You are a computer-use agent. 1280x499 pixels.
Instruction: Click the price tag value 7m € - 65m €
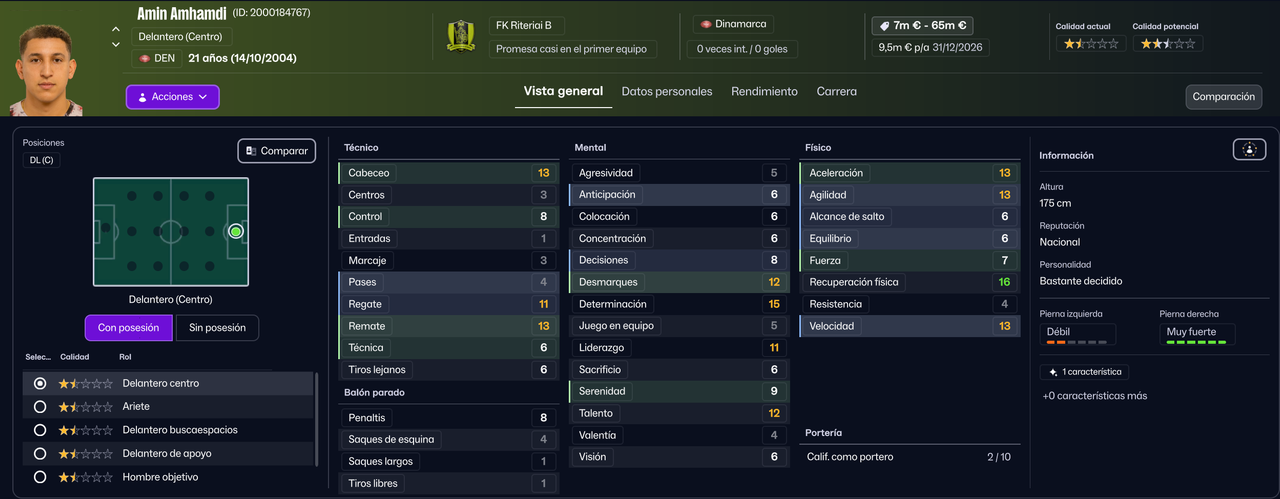tap(922, 26)
